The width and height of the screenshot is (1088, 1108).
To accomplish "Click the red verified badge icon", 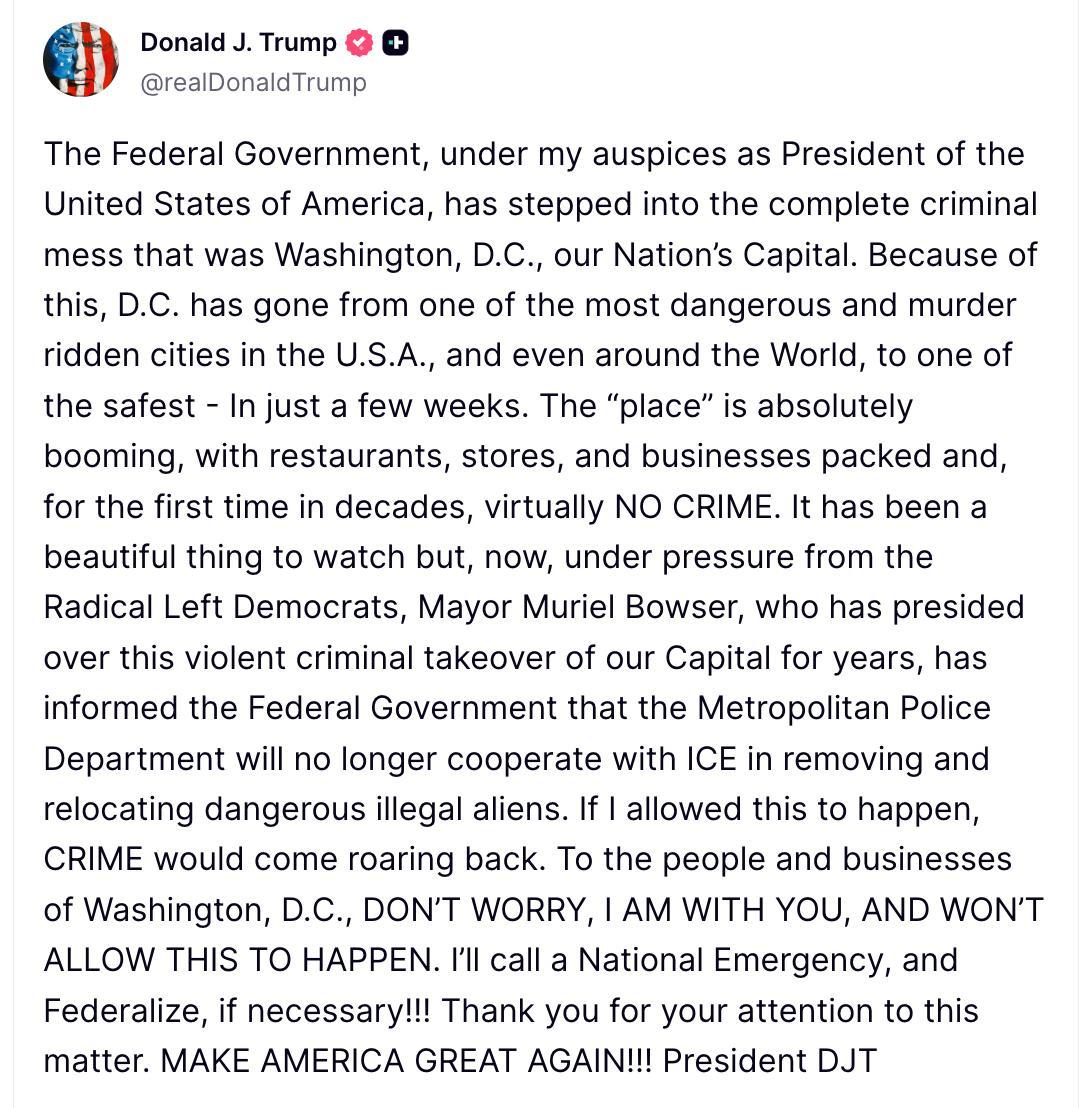I will coord(359,43).
